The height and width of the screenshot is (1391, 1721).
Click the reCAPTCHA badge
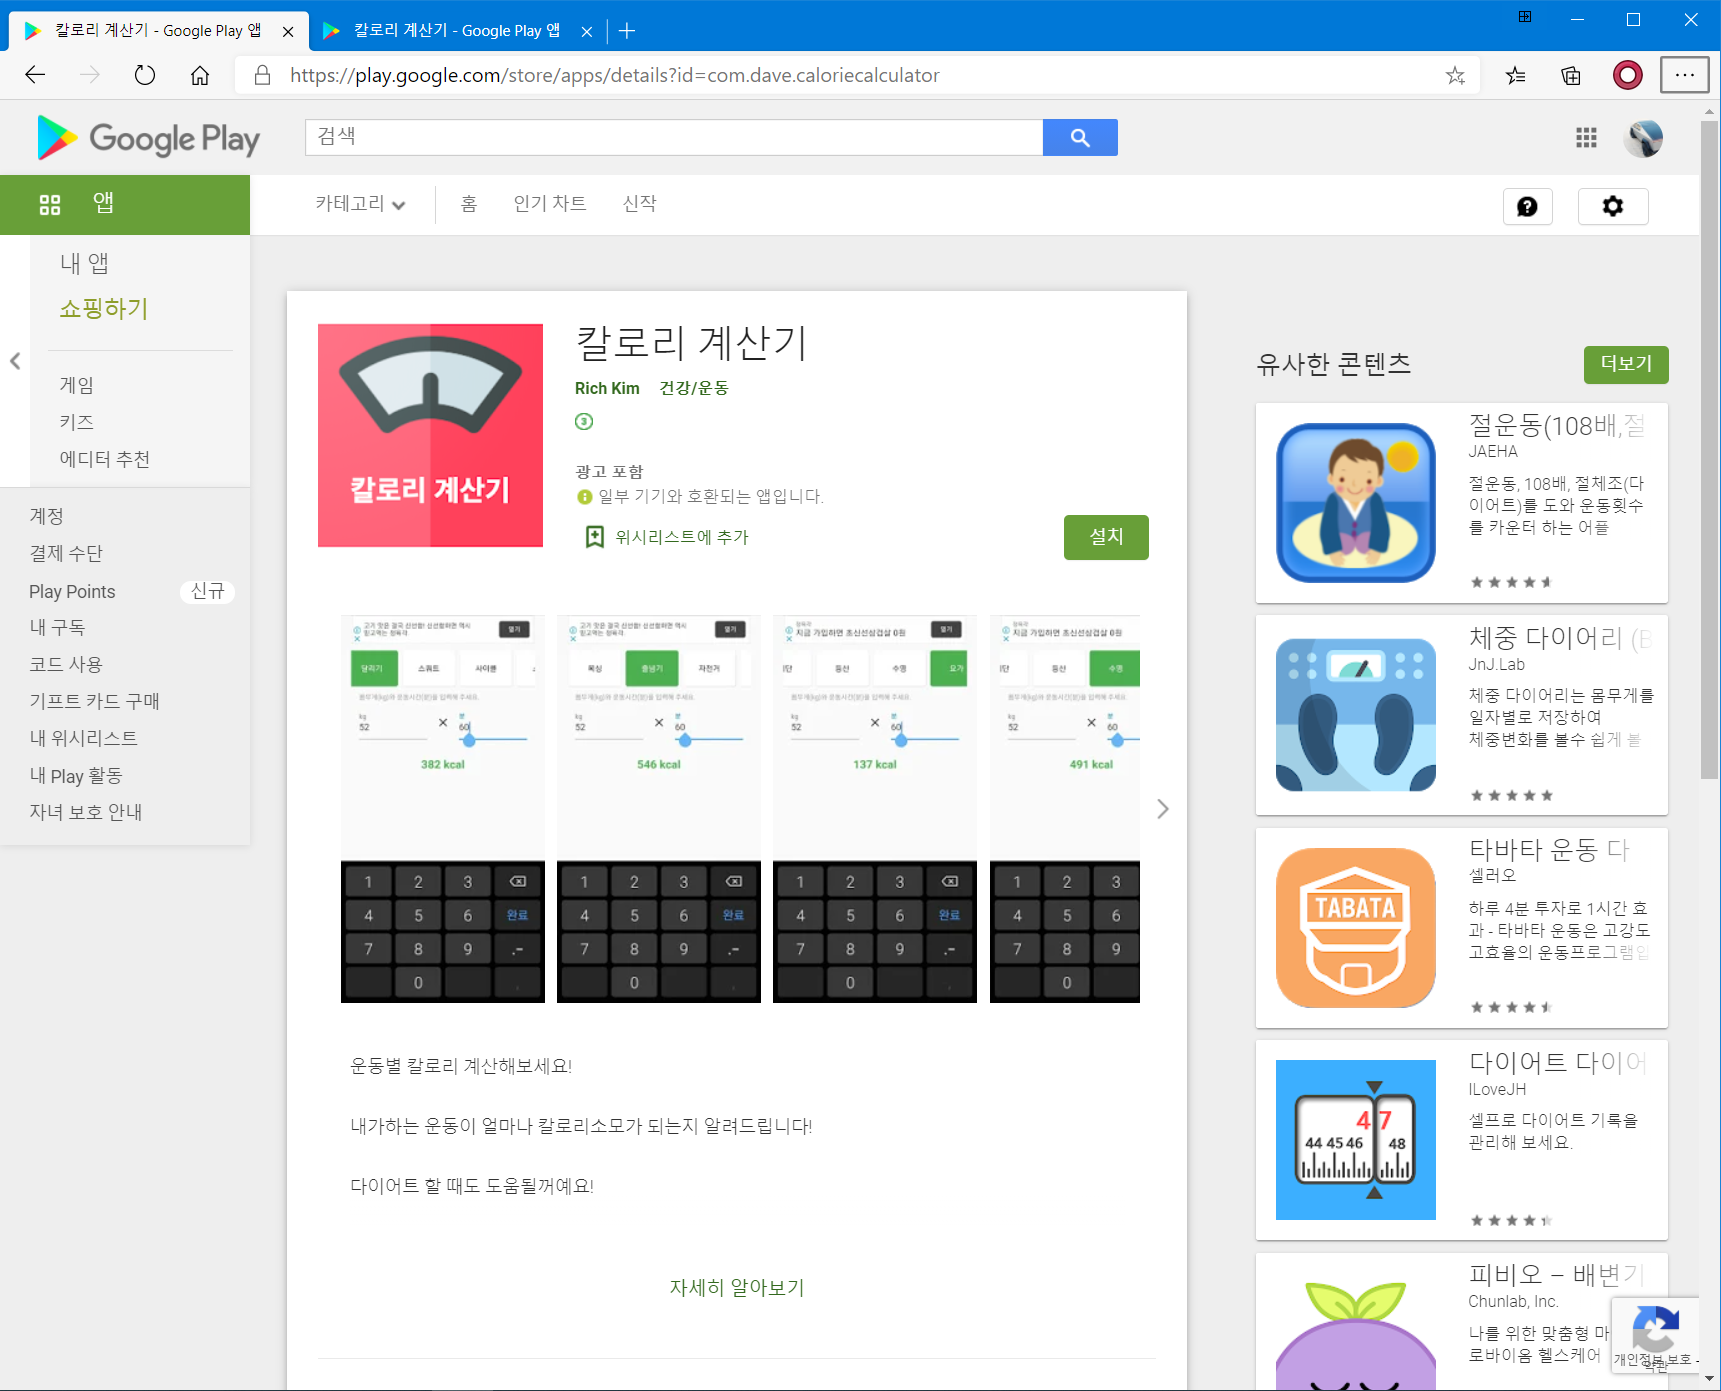[1655, 1335]
